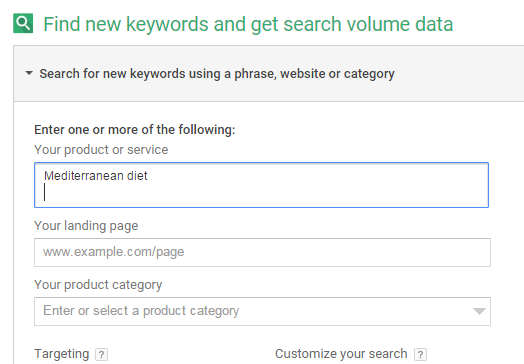Click inside the product or service text box
This screenshot has width=524, height=364.
pyautogui.click(x=261, y=185)
